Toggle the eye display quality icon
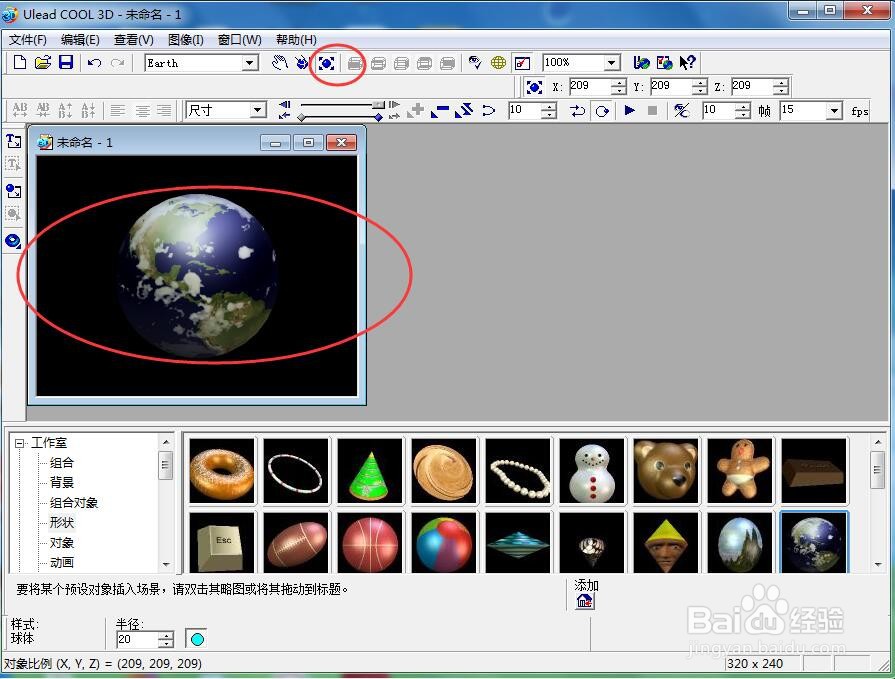The image size is (895, 679). 474,63
